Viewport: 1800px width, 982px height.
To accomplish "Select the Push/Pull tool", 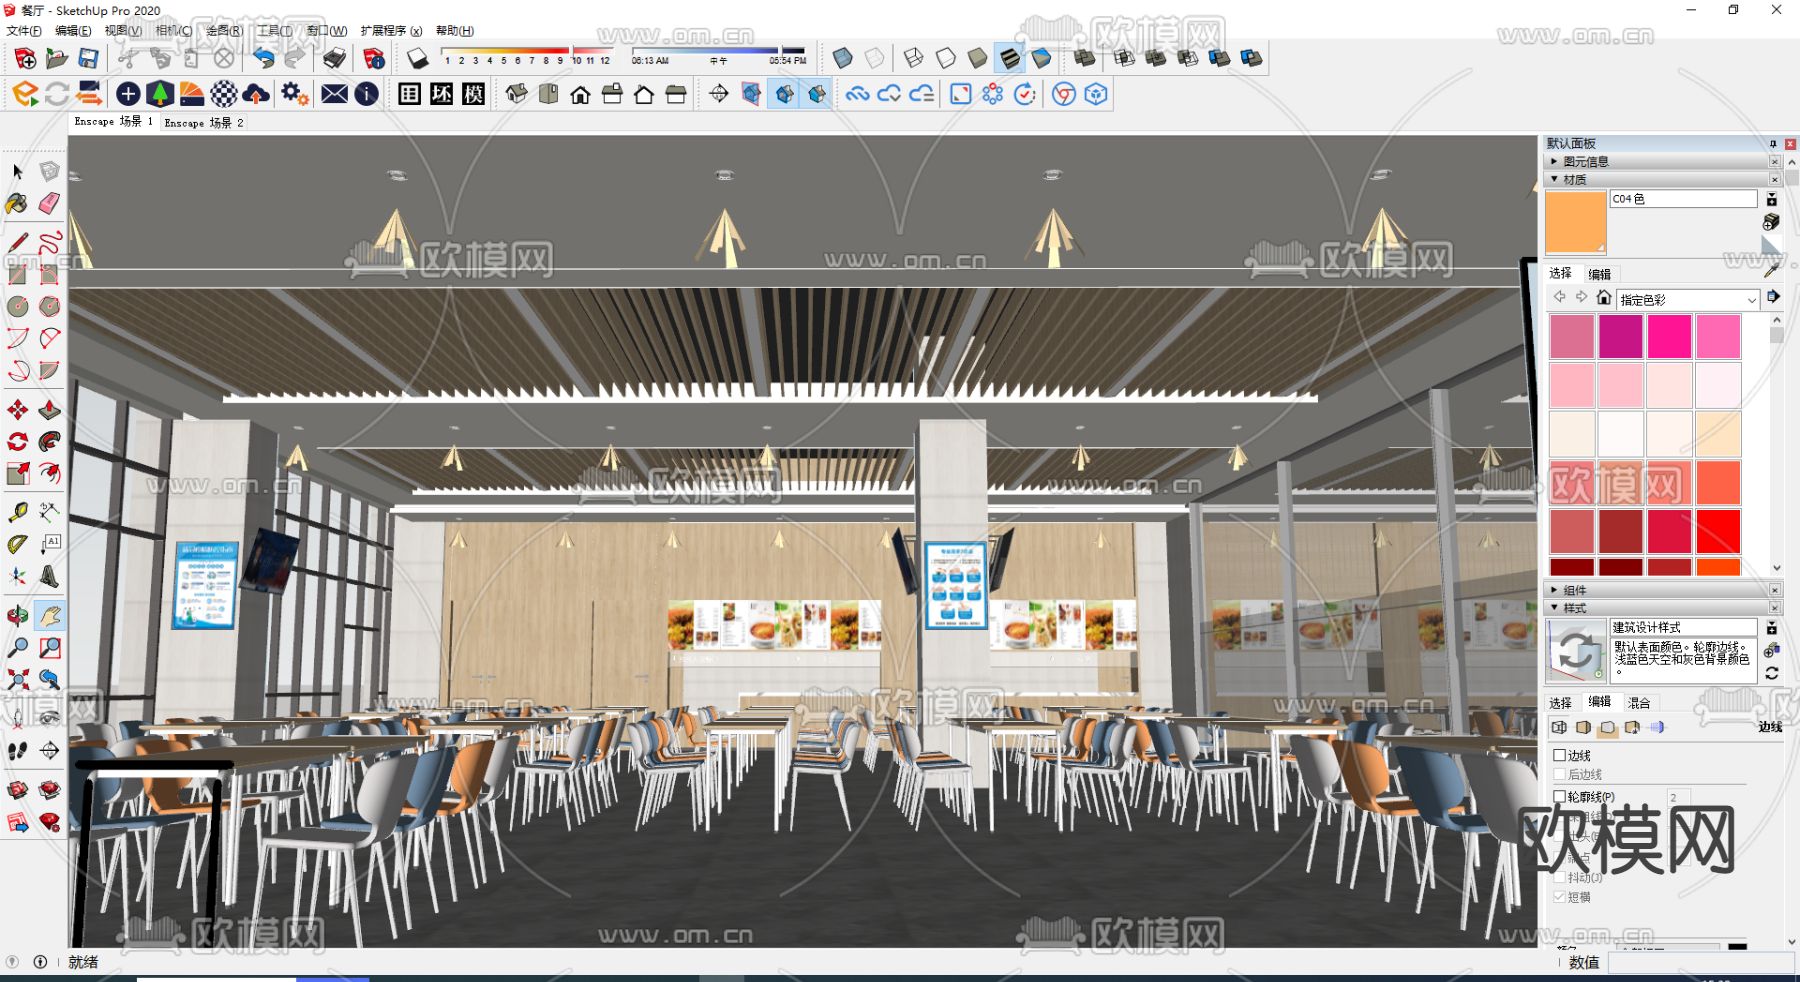I will pos(49,410).
